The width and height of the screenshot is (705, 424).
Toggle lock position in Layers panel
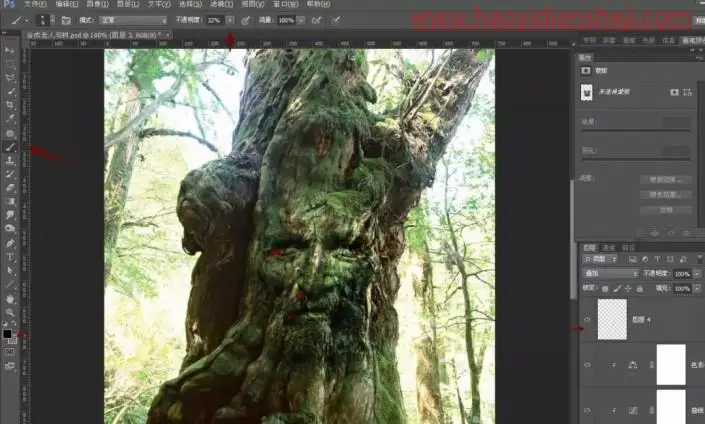coord(628,289)
